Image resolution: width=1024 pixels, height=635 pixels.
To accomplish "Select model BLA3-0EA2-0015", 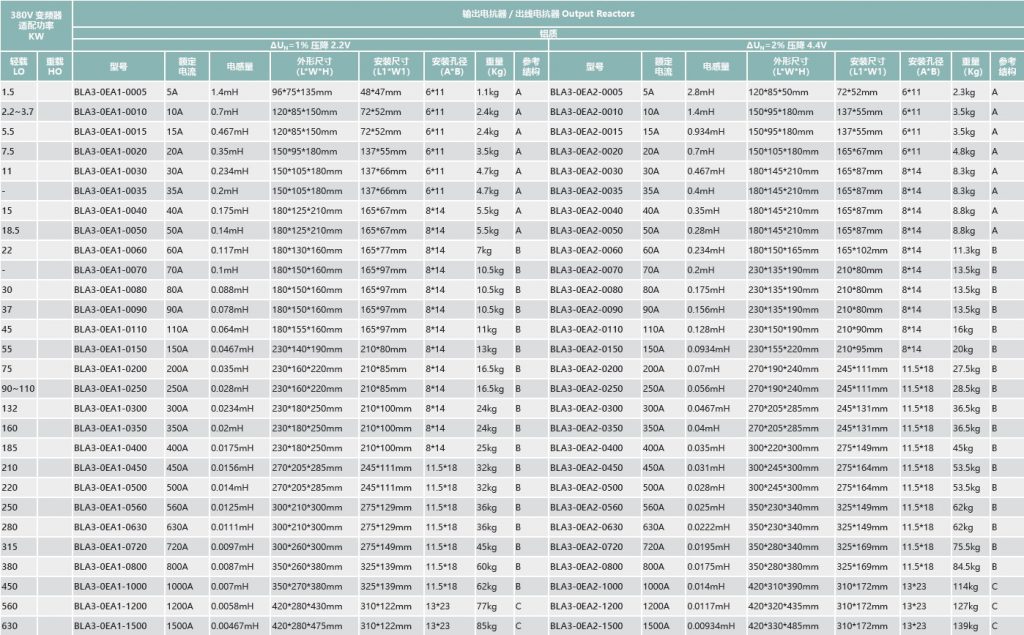I will [x=586, y=131].
